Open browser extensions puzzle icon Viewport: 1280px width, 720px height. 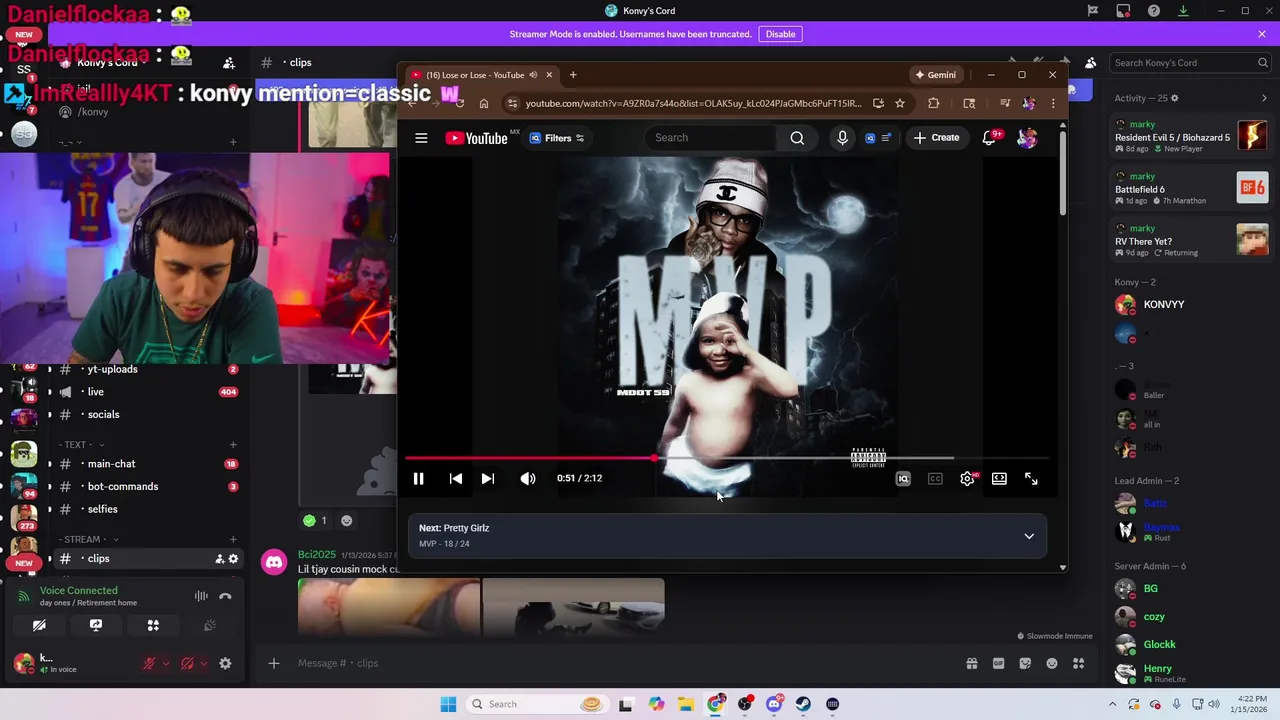[x=934, y=103]
